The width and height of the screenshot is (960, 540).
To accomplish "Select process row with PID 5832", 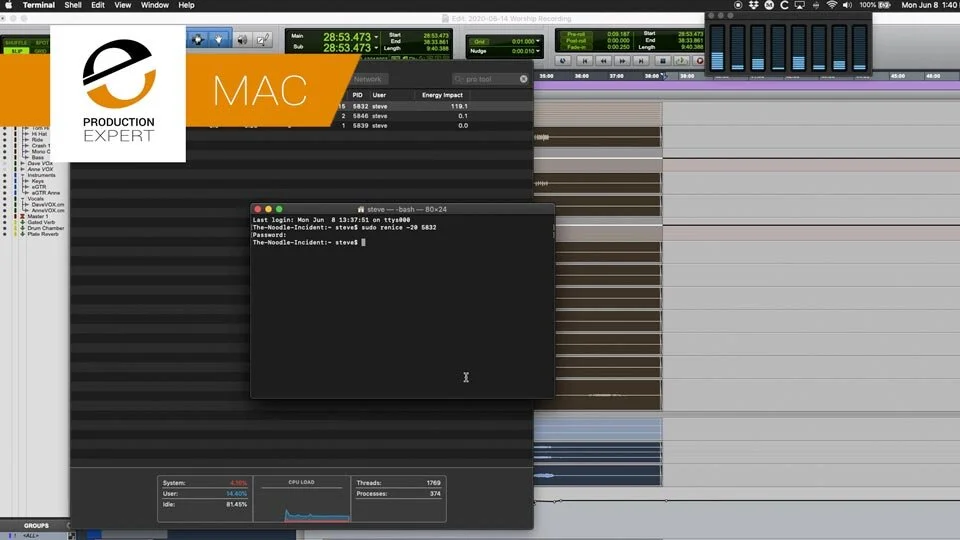I will pyautogui.click(x=433, y=106).
